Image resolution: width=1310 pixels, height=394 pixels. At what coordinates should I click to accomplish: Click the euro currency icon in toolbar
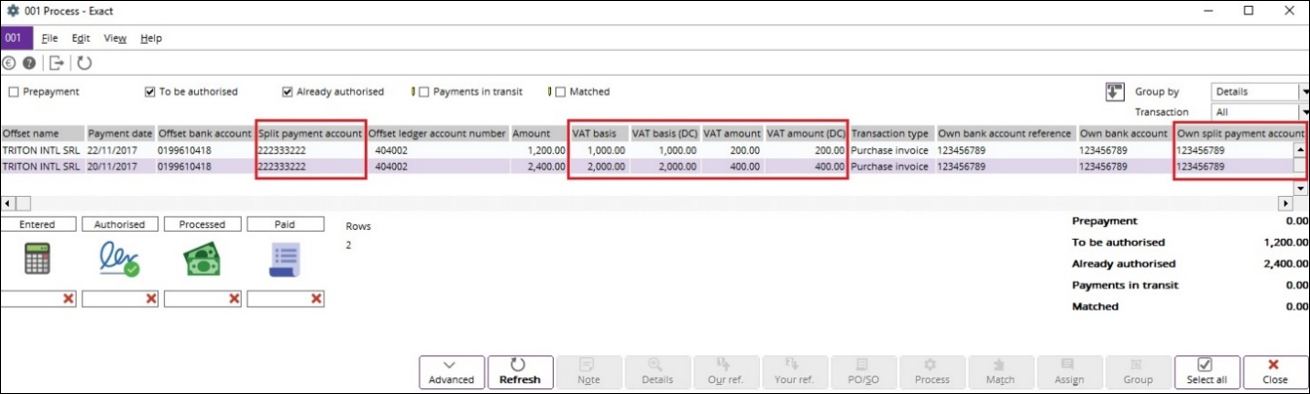click(x=9, y=63)
